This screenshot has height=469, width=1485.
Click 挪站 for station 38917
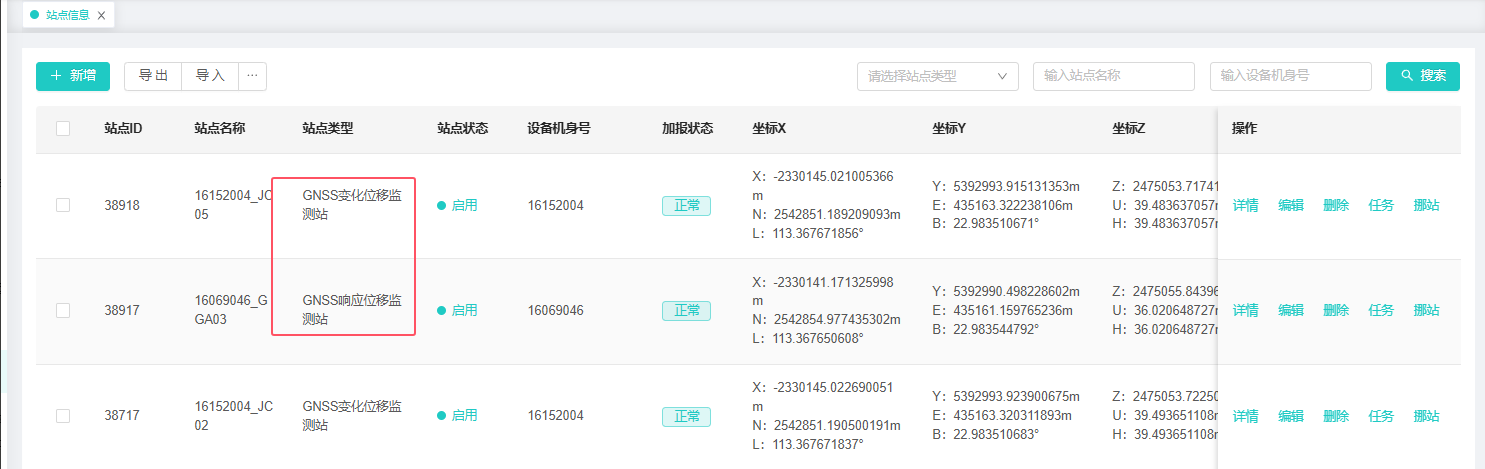[1427, 311]
